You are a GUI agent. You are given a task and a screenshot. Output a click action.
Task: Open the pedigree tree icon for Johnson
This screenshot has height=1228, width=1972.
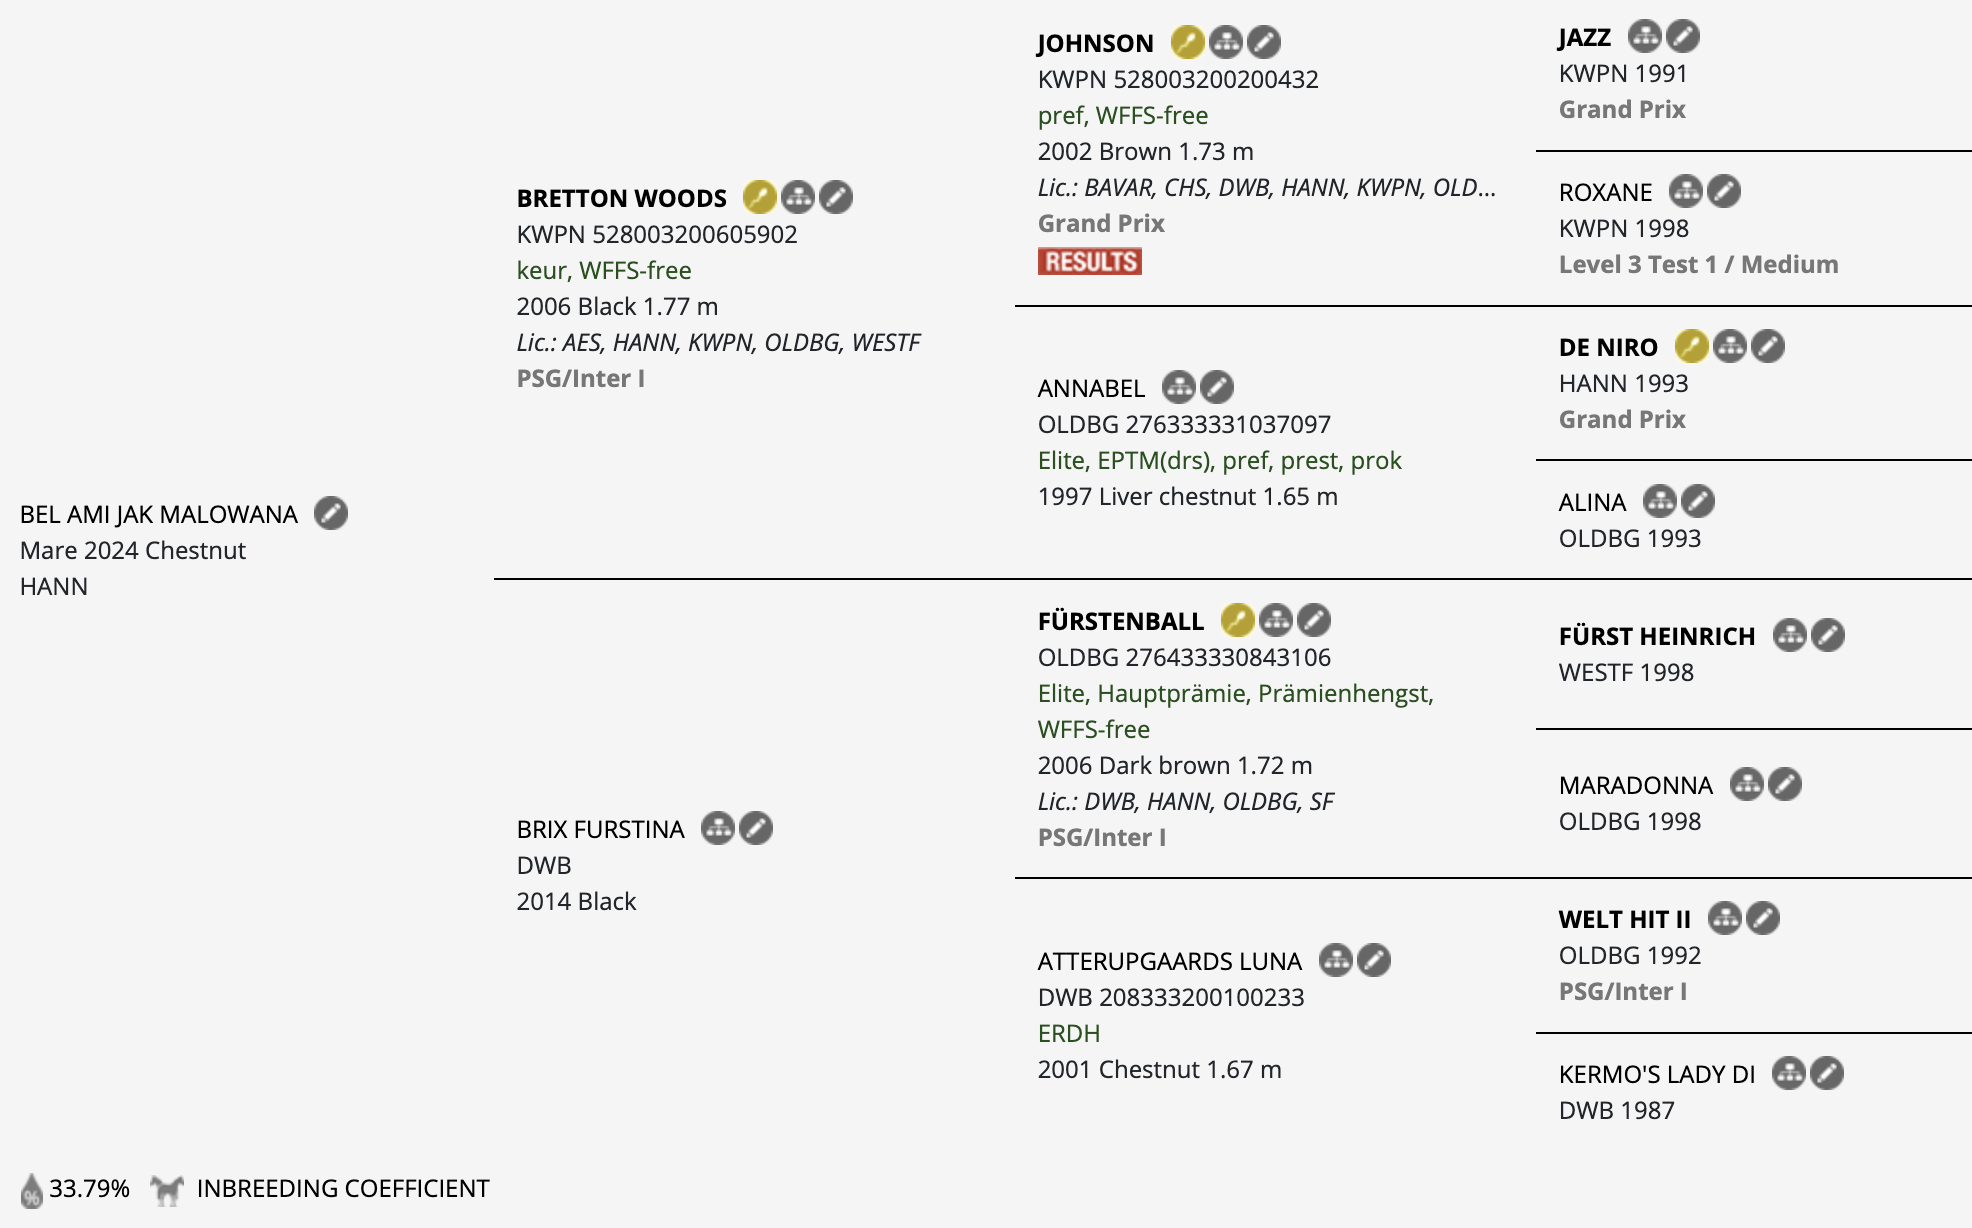click(1225, 42)
